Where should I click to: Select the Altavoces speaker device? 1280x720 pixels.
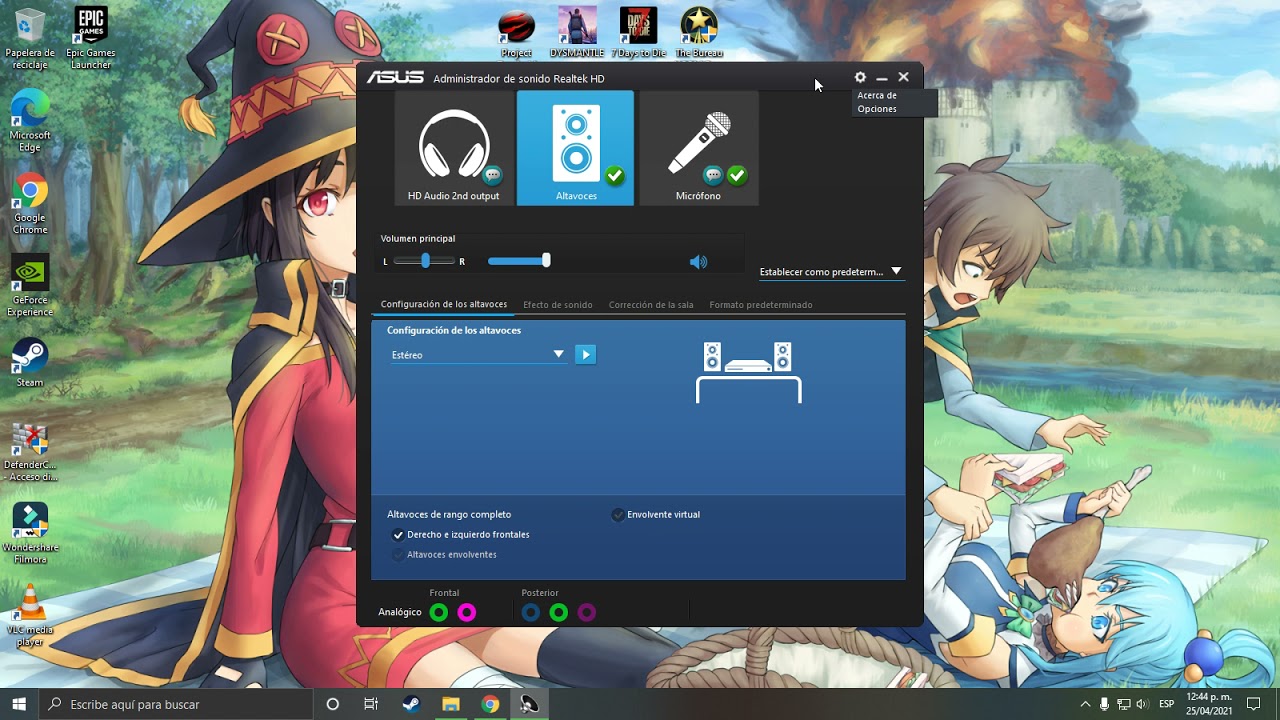[x=575, y=148]
